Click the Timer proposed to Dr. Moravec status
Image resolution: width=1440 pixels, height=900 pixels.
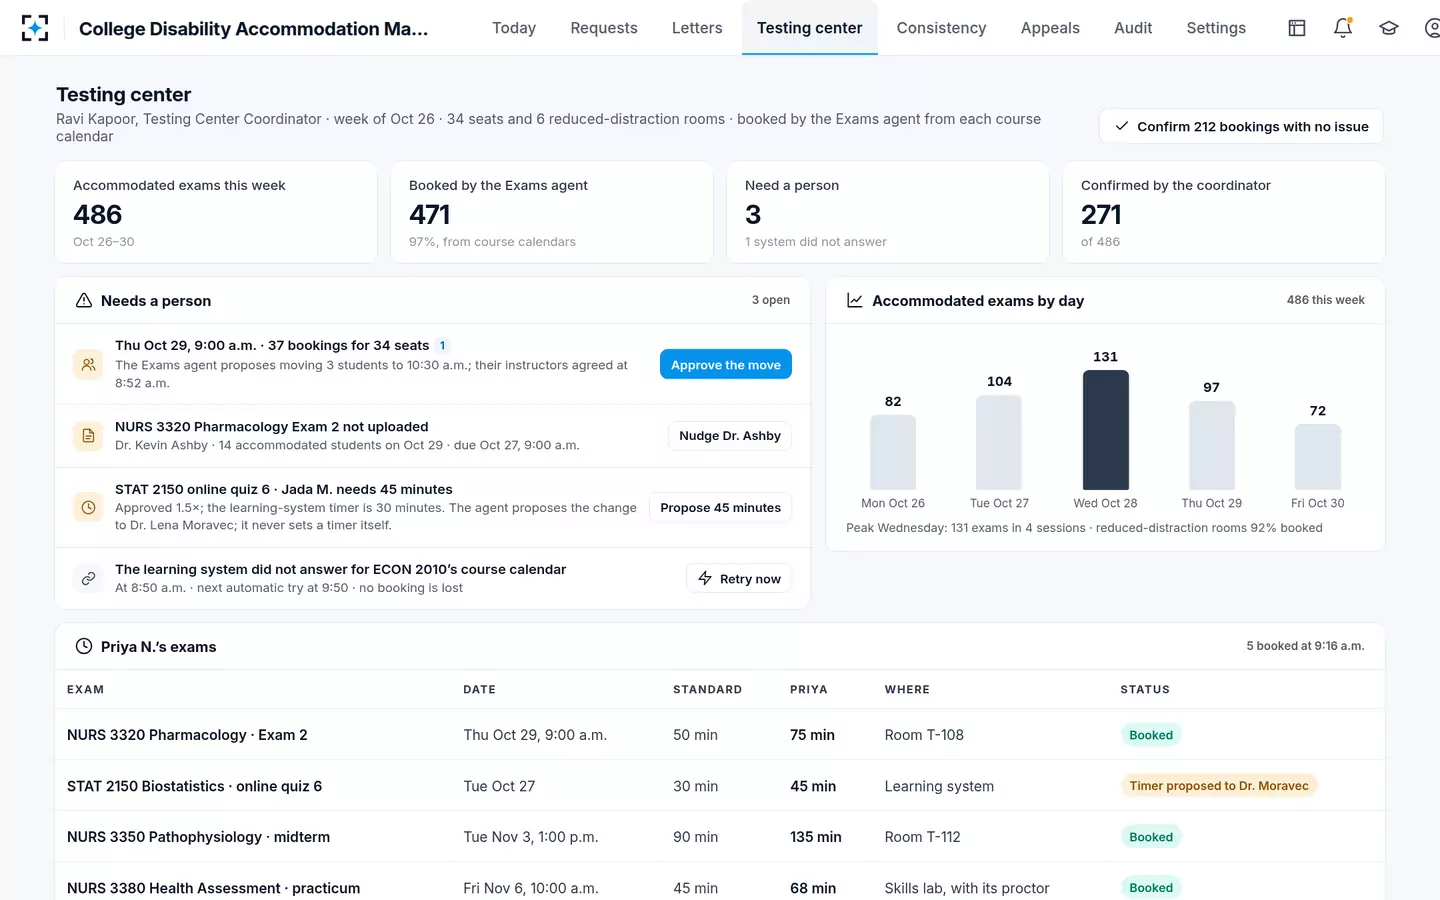coord(1219,786)
